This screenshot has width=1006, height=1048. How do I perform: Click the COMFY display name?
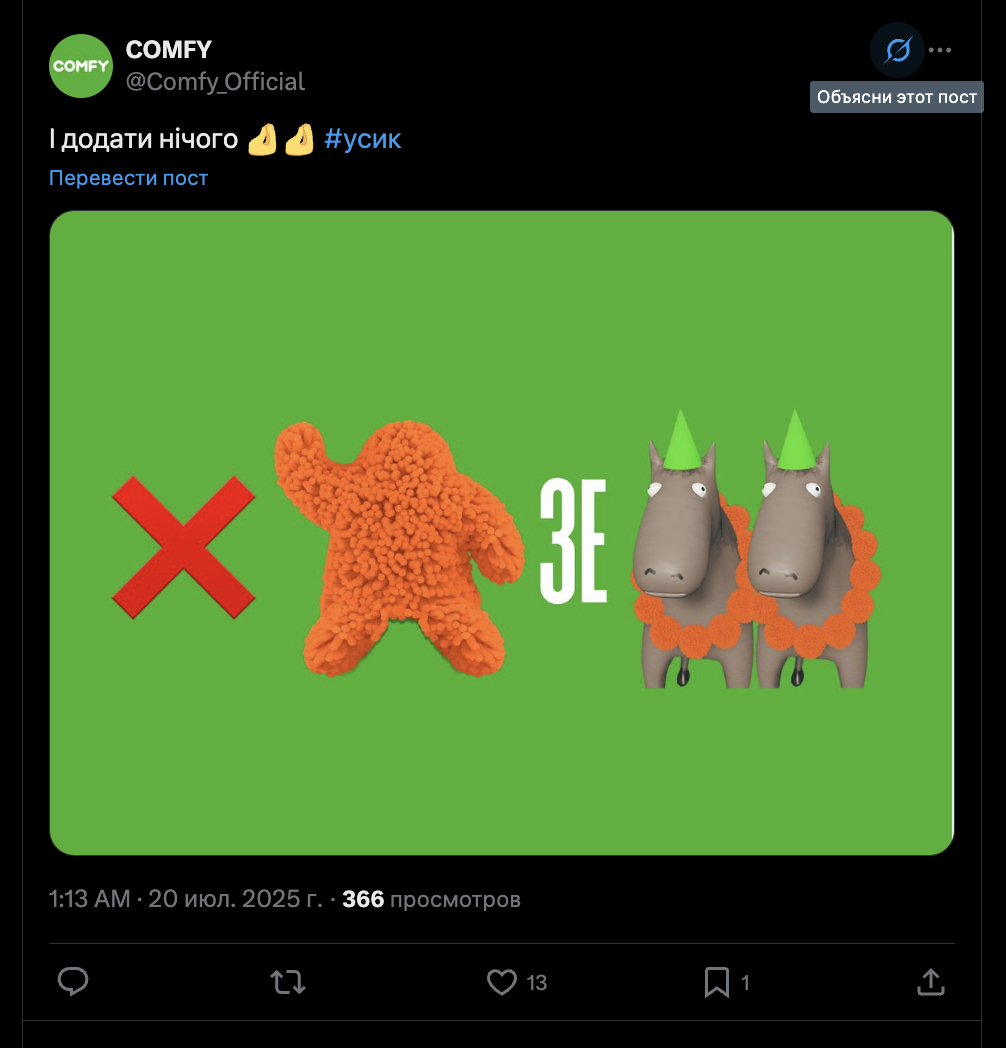point(168,50)
